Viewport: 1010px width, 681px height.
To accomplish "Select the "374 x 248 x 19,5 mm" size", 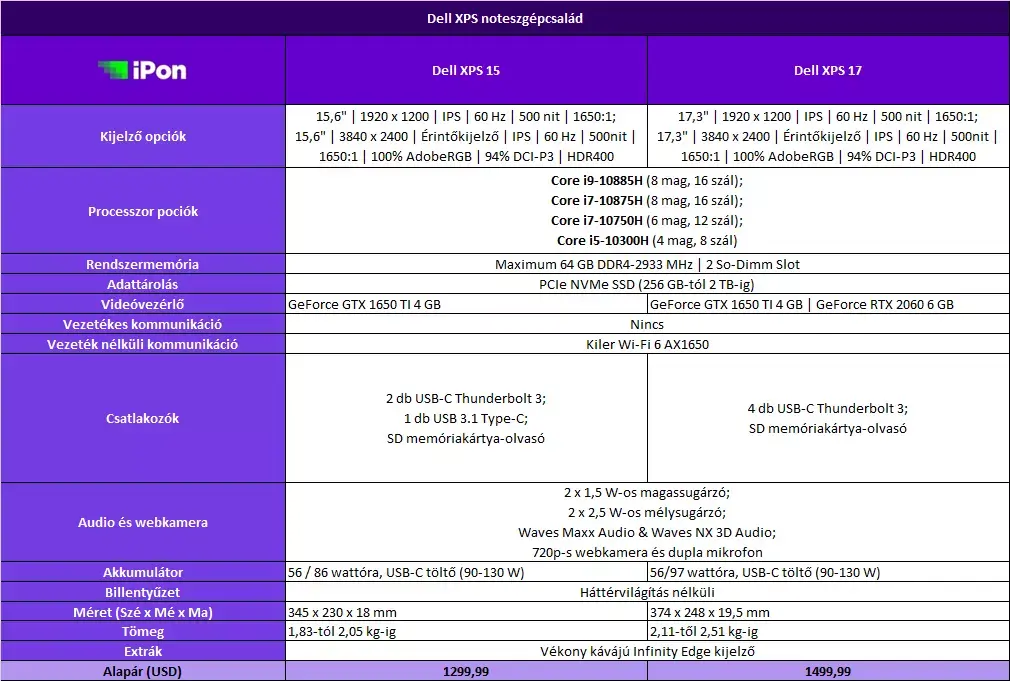I will point(710,612).
